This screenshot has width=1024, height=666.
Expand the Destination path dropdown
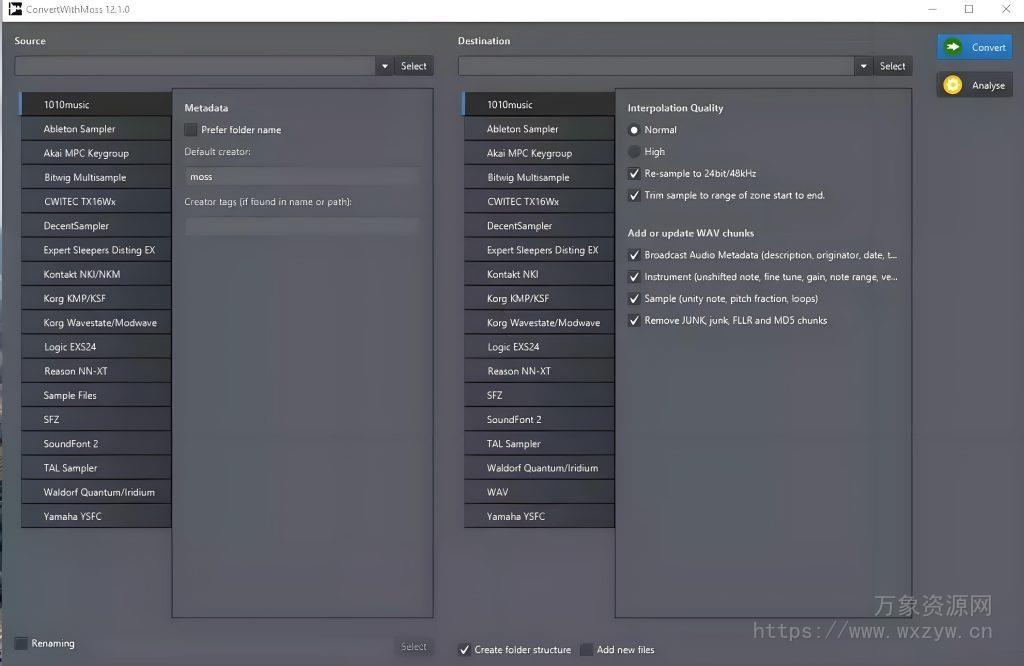point(863,65)
